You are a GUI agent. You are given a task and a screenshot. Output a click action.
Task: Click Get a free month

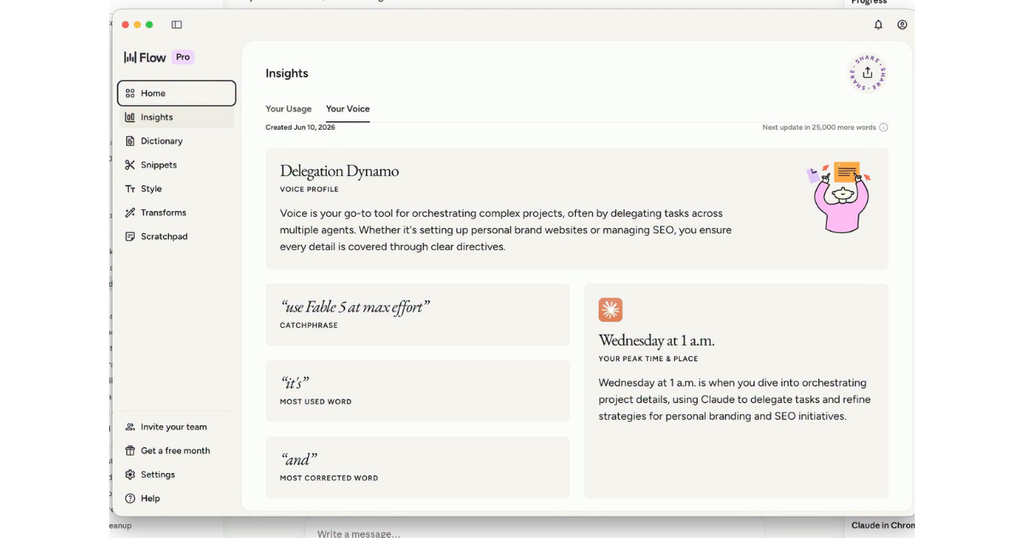pos(176,451)
